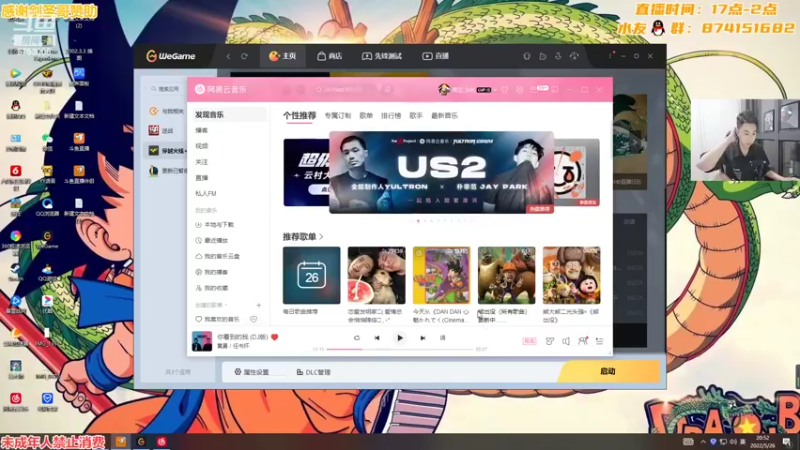Skip to the next track
The width and height of the screenshot is (800, 450).
click(x=422, y=338)
